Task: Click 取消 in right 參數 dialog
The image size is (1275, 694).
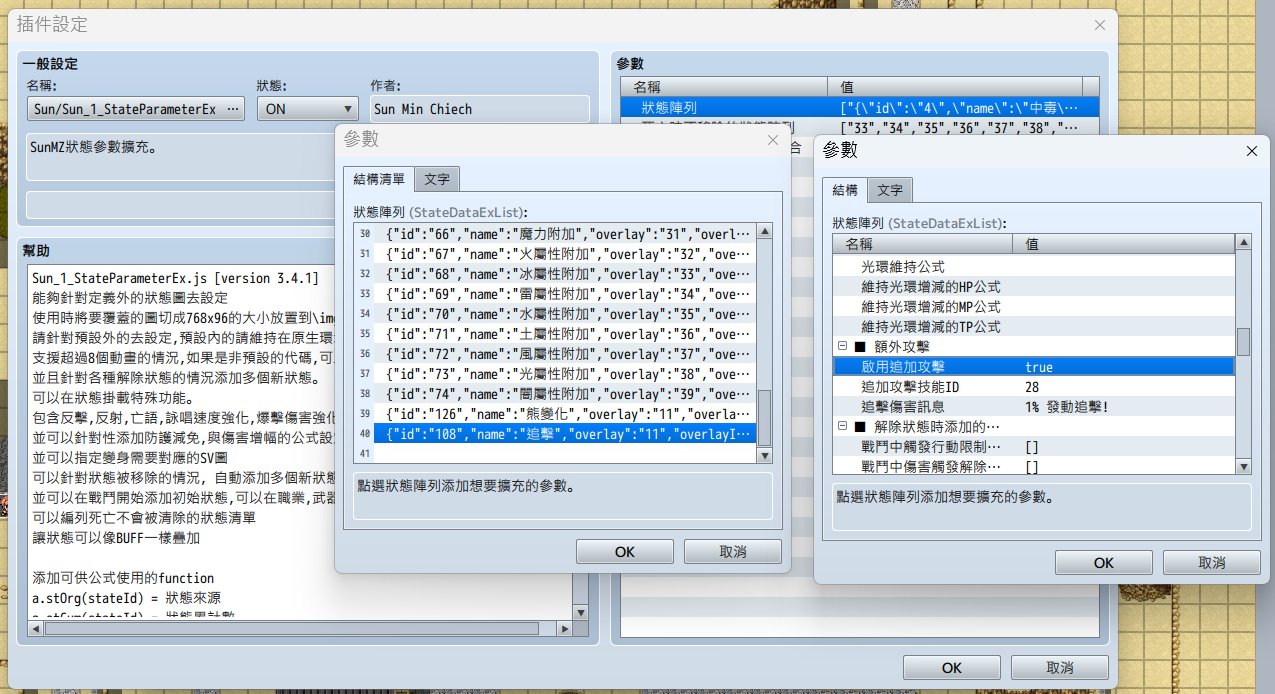Action: click(x=1213, y=562)
